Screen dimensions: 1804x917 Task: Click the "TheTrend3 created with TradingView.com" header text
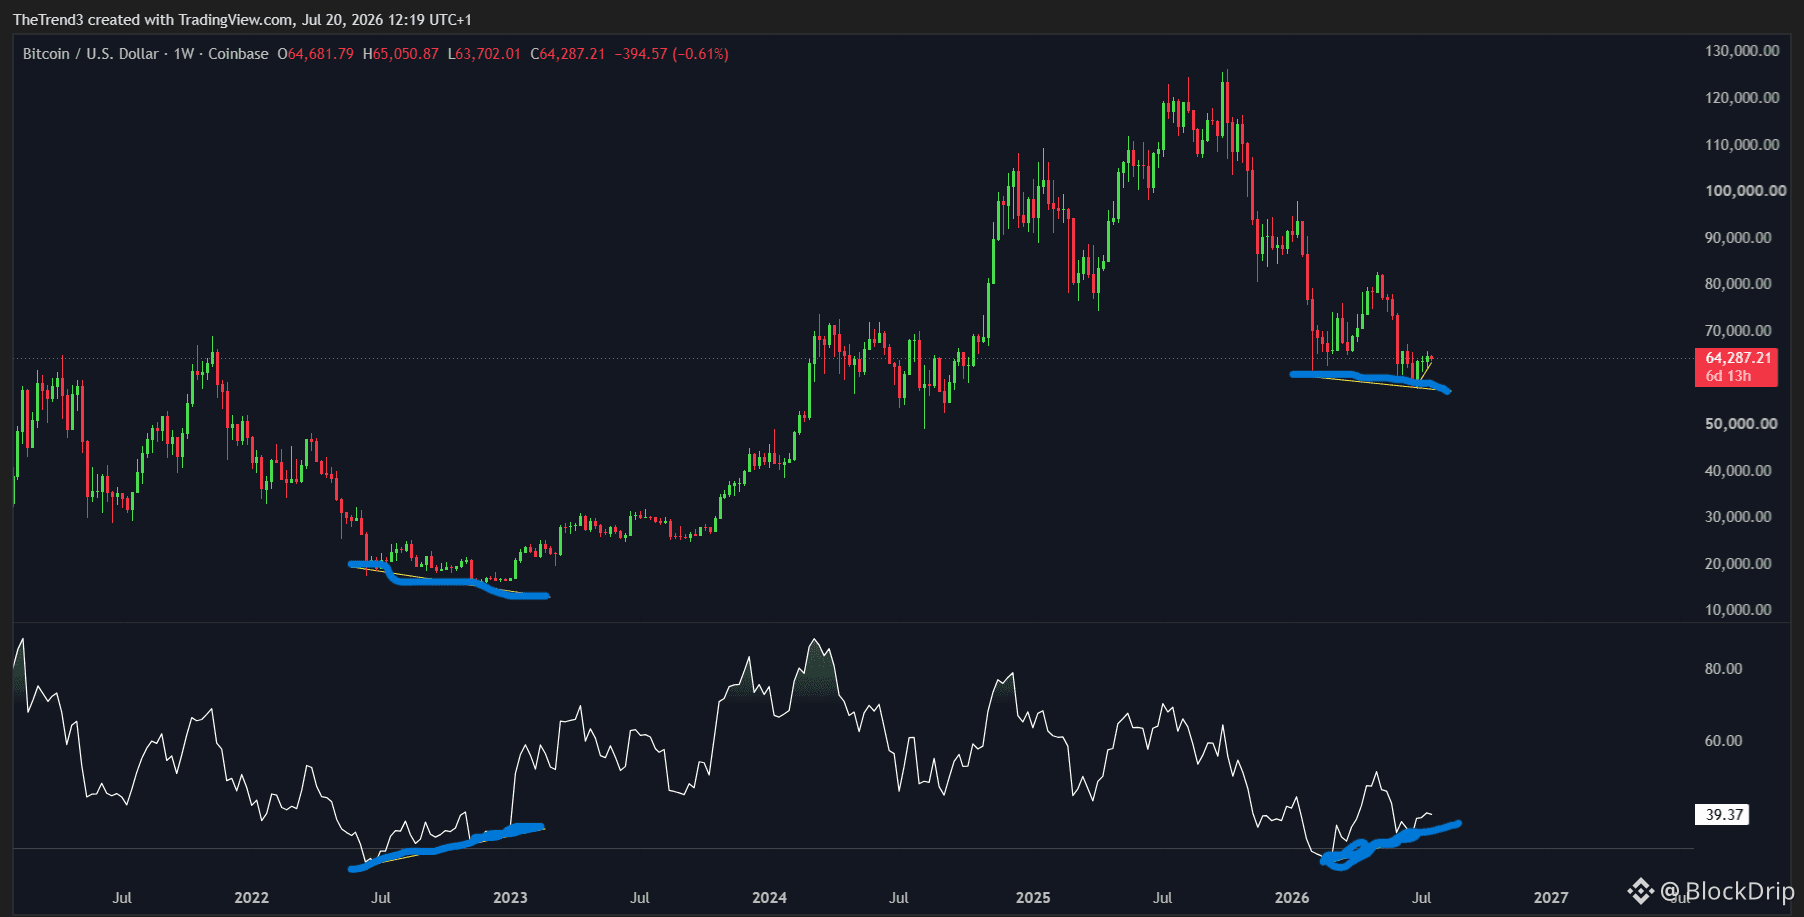(x=153, y=20)
